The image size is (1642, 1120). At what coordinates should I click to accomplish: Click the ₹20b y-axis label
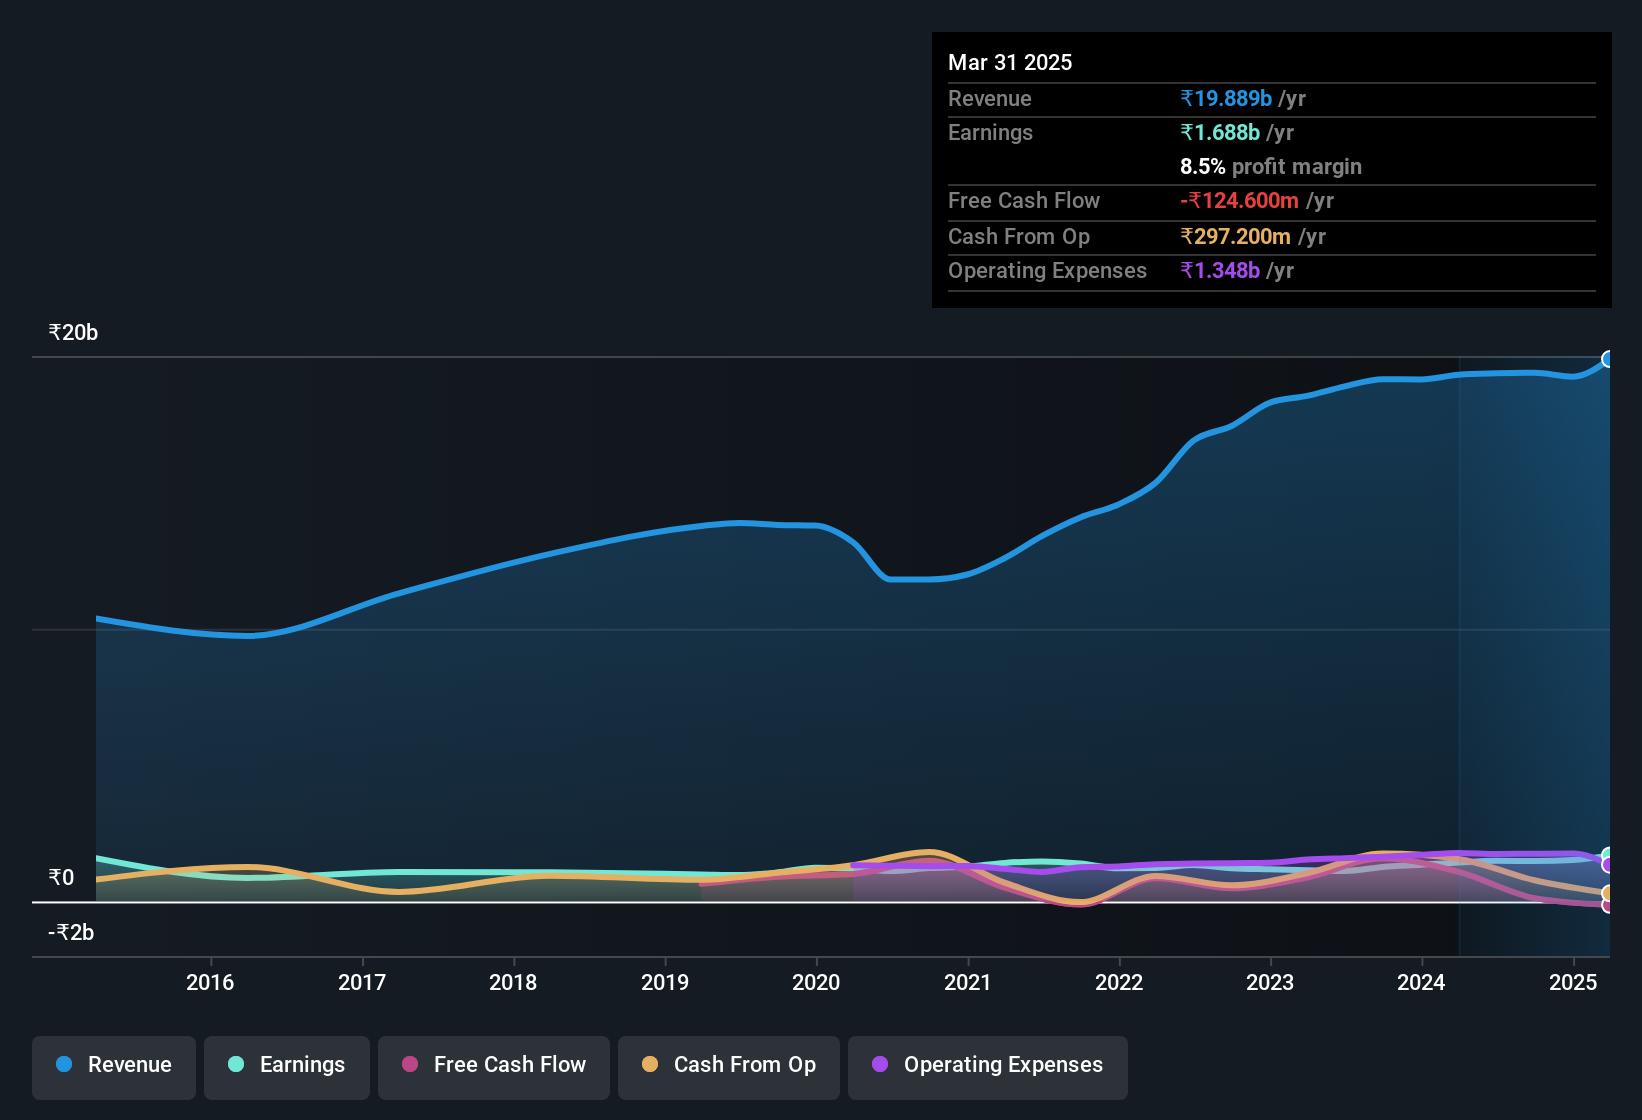[x=73, y=333]
